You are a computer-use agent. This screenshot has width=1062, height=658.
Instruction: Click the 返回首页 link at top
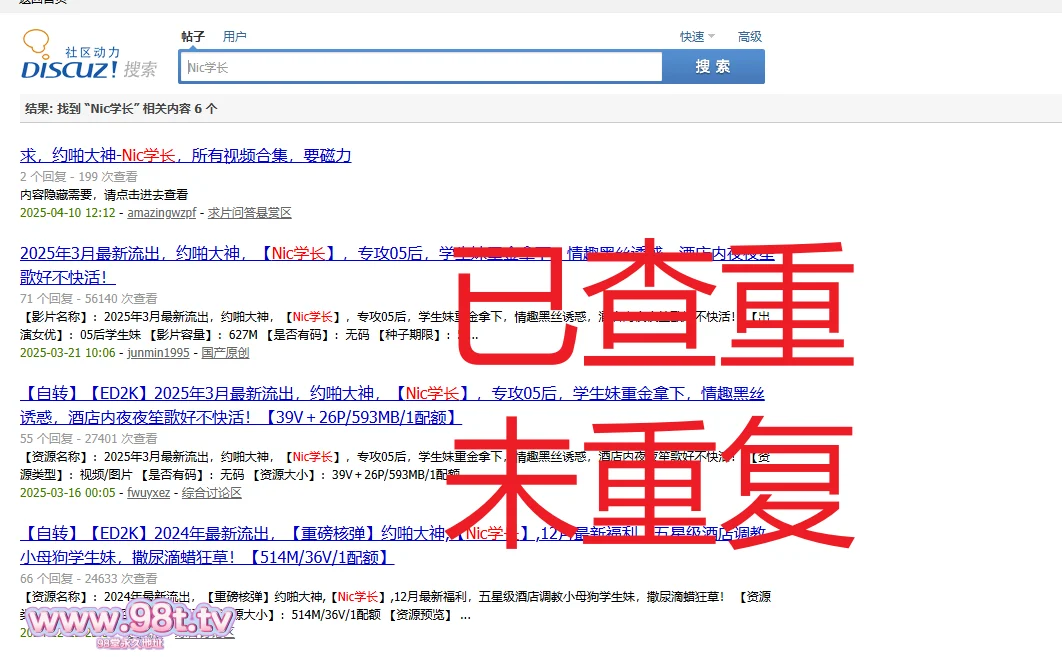(x=42, y=4)
